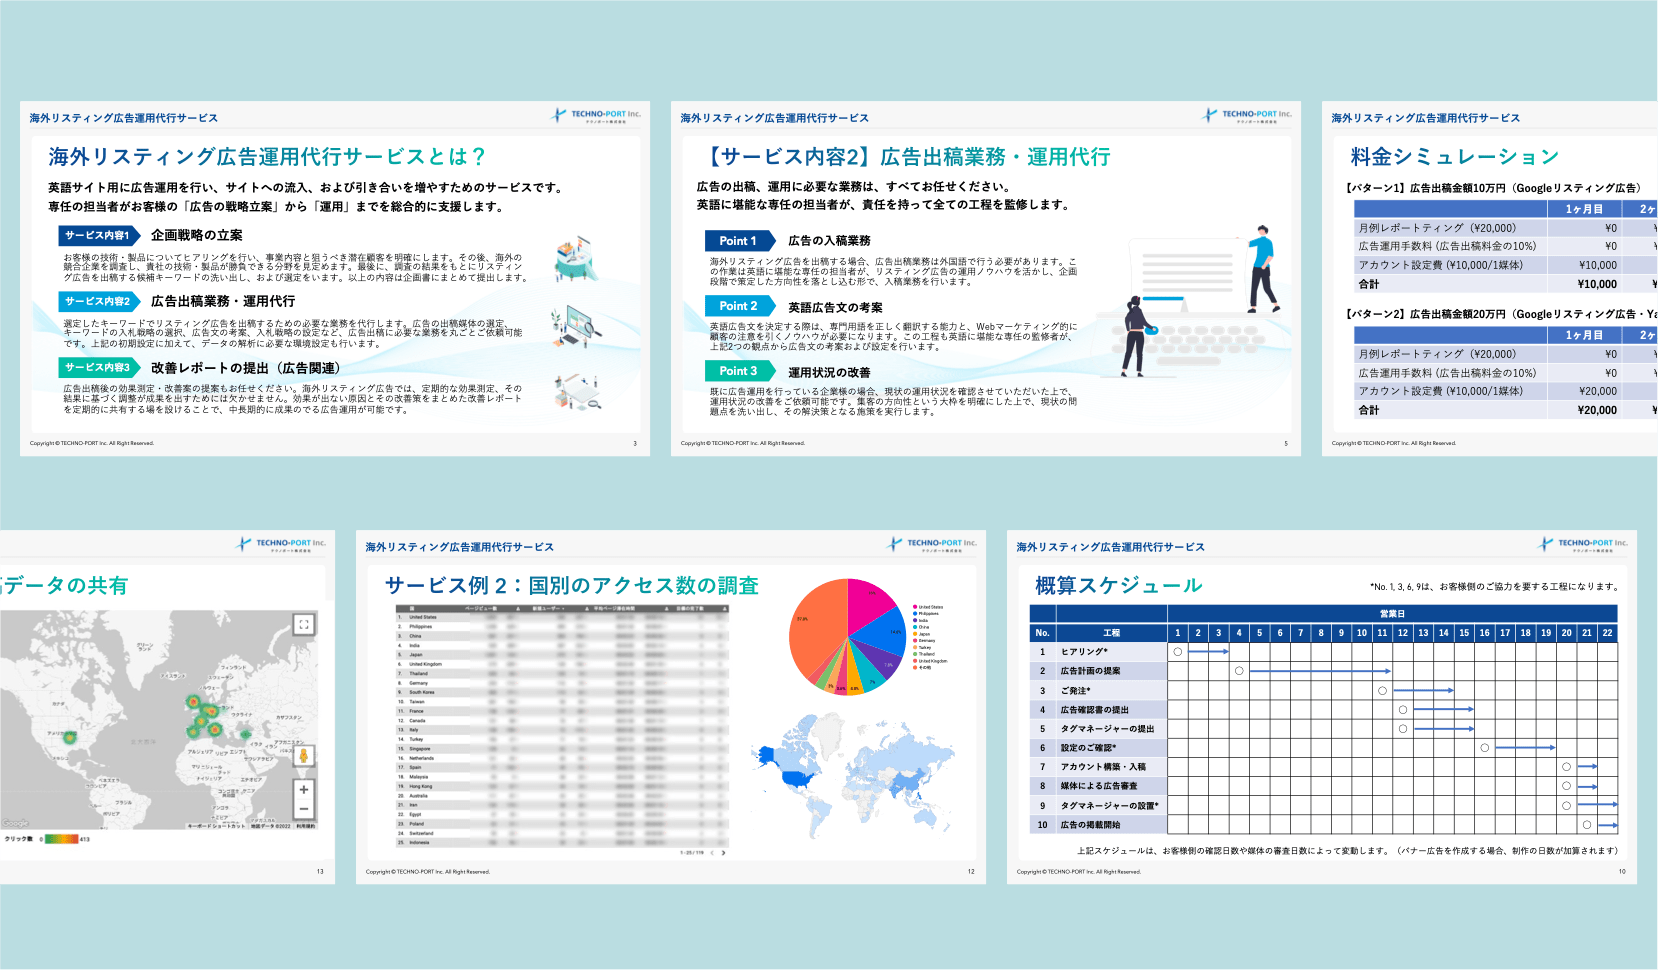
Task: Click Techno-Port logo on the schedule slide
Action: [1583, 544]
